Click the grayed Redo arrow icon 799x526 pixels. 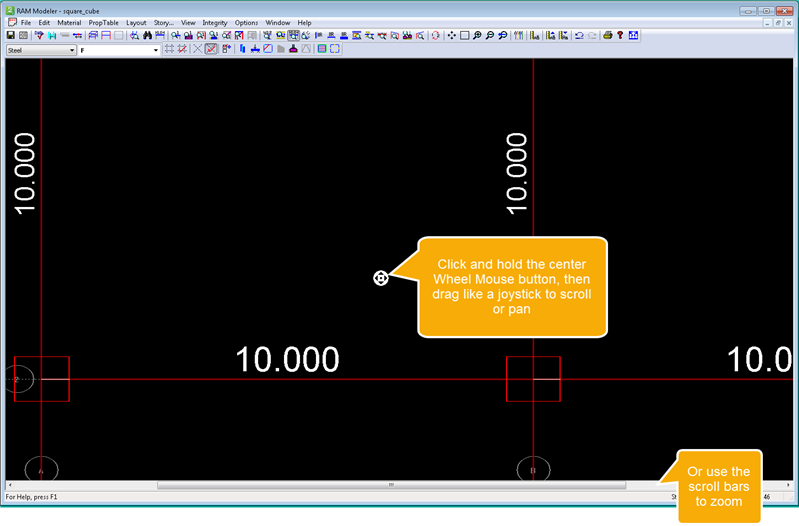click(592, 35)
